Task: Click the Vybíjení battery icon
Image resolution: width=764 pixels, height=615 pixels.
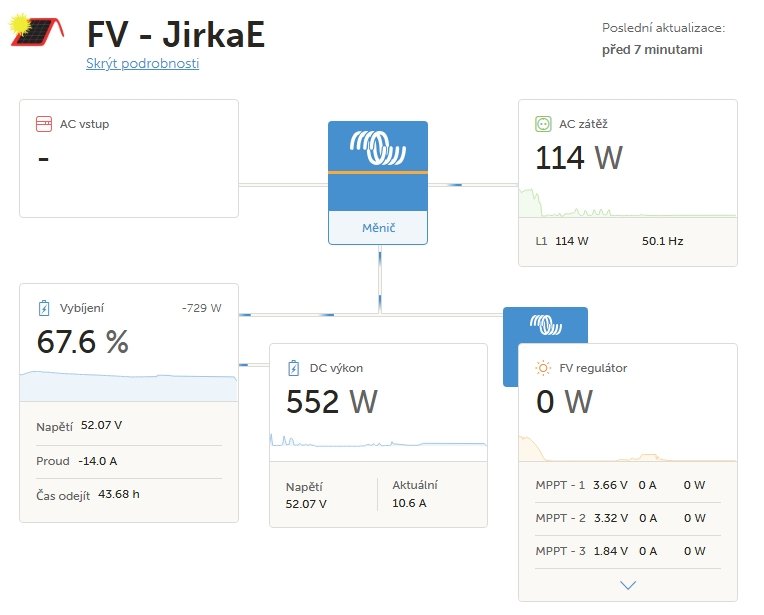Action: pos(44,308)
